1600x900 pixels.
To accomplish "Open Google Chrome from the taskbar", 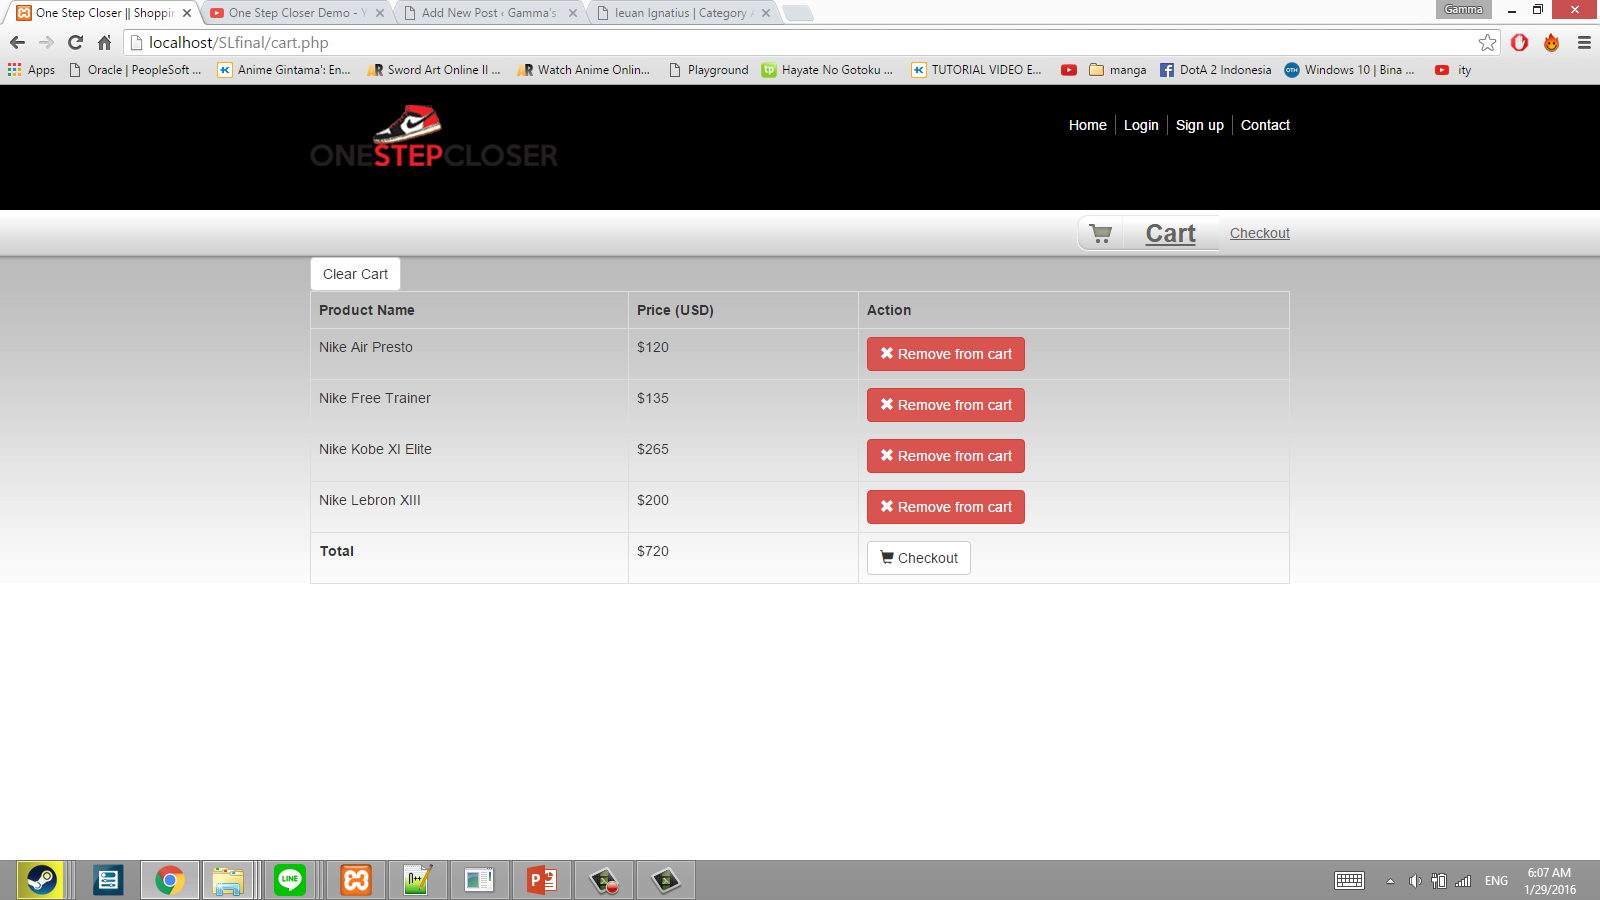I will (169, 880).
